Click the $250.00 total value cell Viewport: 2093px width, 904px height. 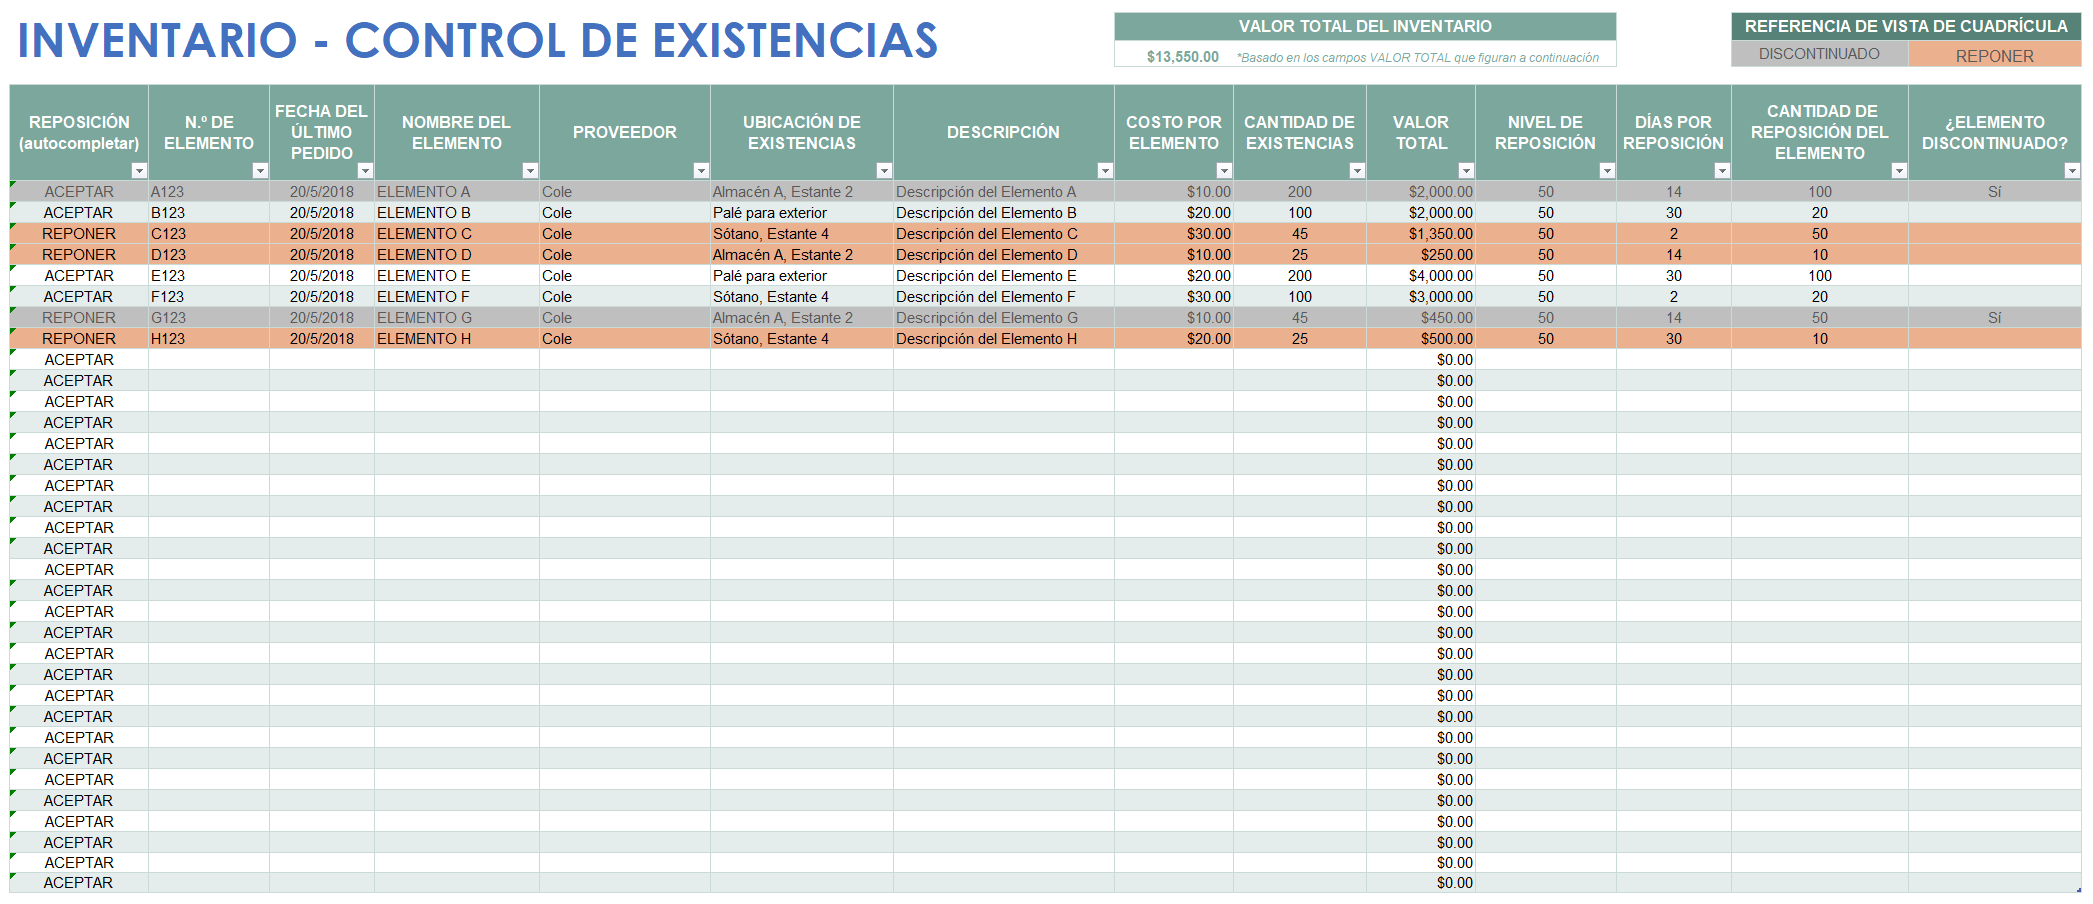point(1421,255)
